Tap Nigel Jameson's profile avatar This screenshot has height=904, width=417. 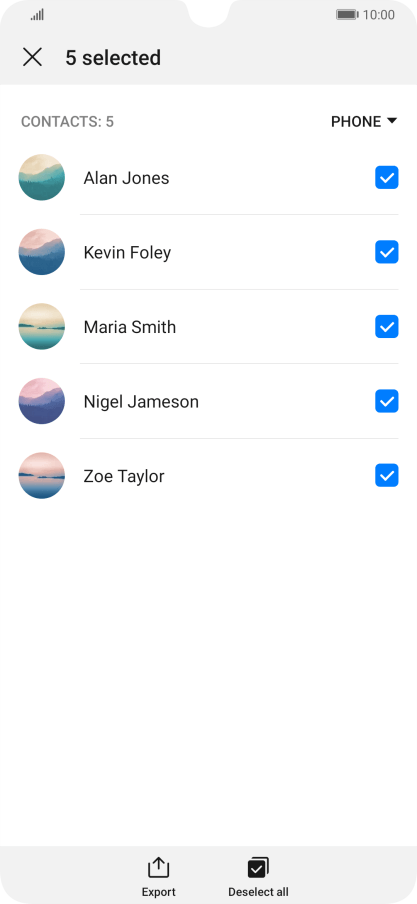point(42,401)
